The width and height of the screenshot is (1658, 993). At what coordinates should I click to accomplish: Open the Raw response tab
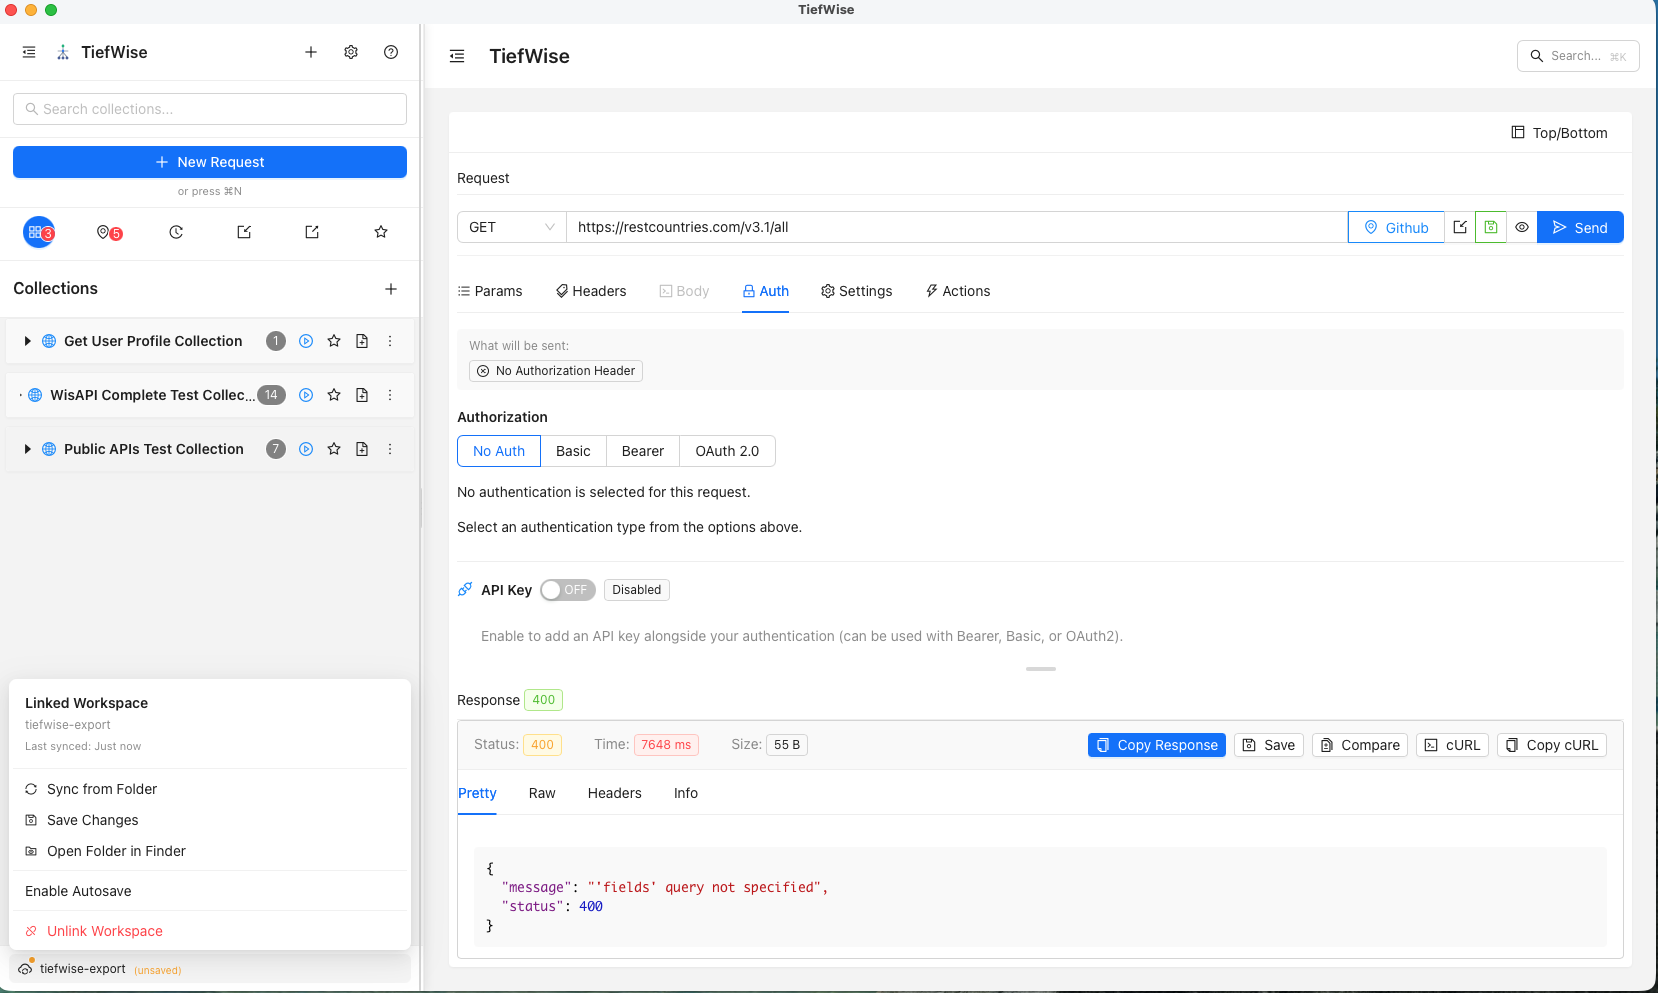coord(541,793)
